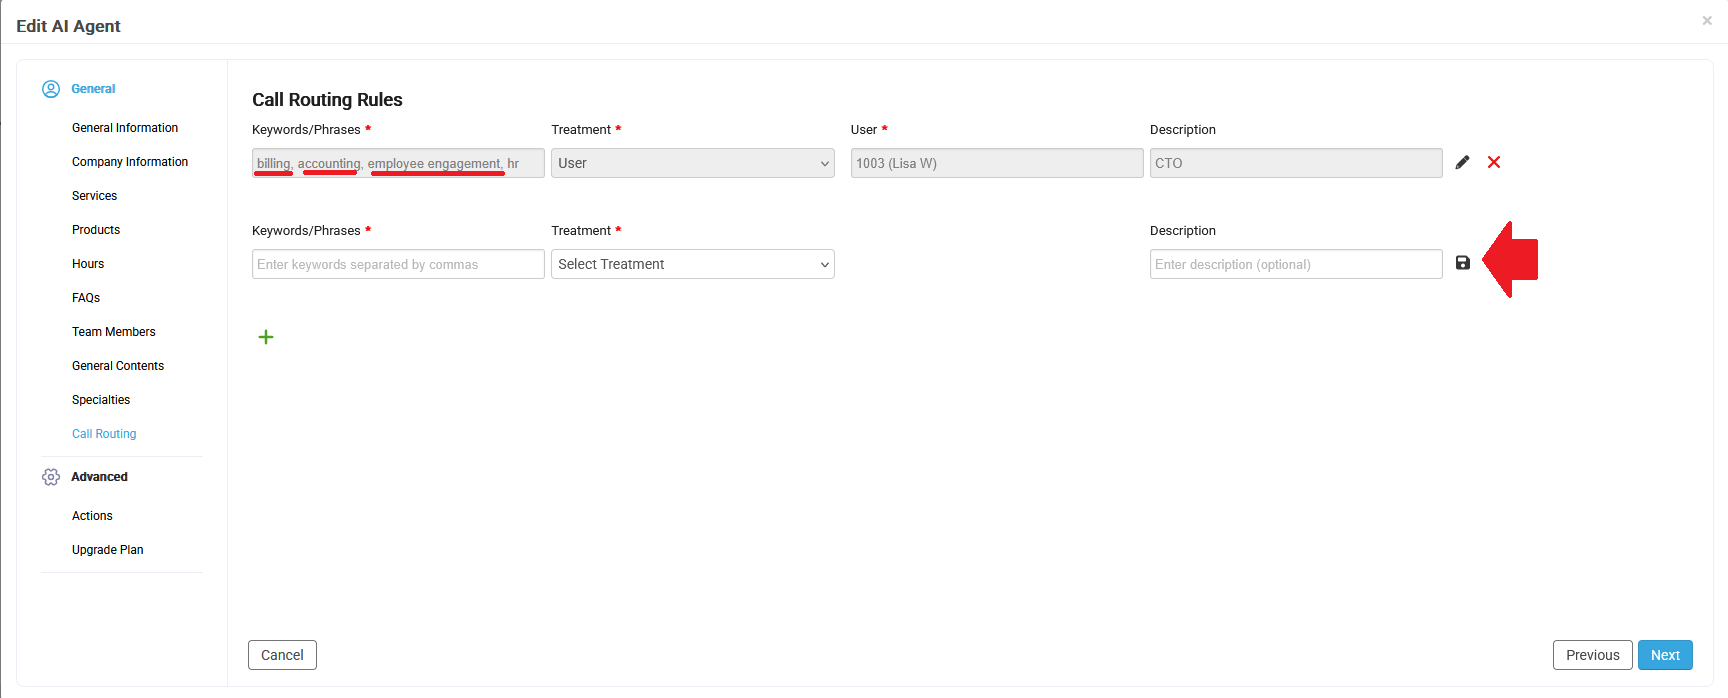
Task: Select FAQs from the sidebar
Action: (86, 298)
